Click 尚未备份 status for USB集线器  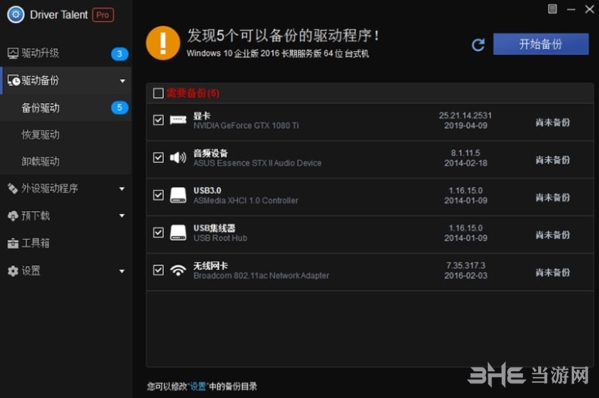pyautogui.click(x=552, y=235)
